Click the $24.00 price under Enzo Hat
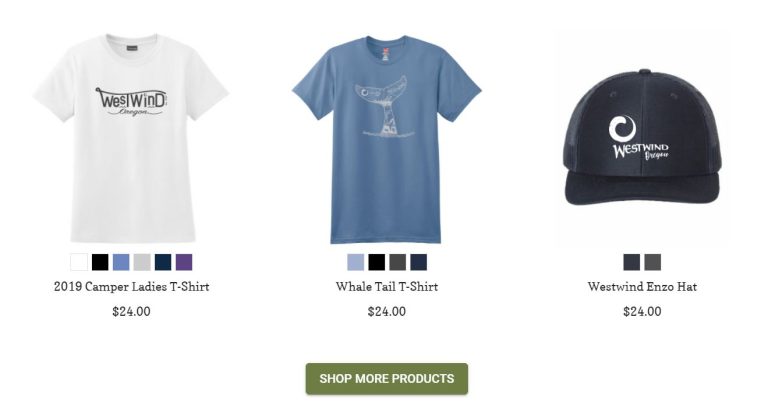 coord(642,312)
